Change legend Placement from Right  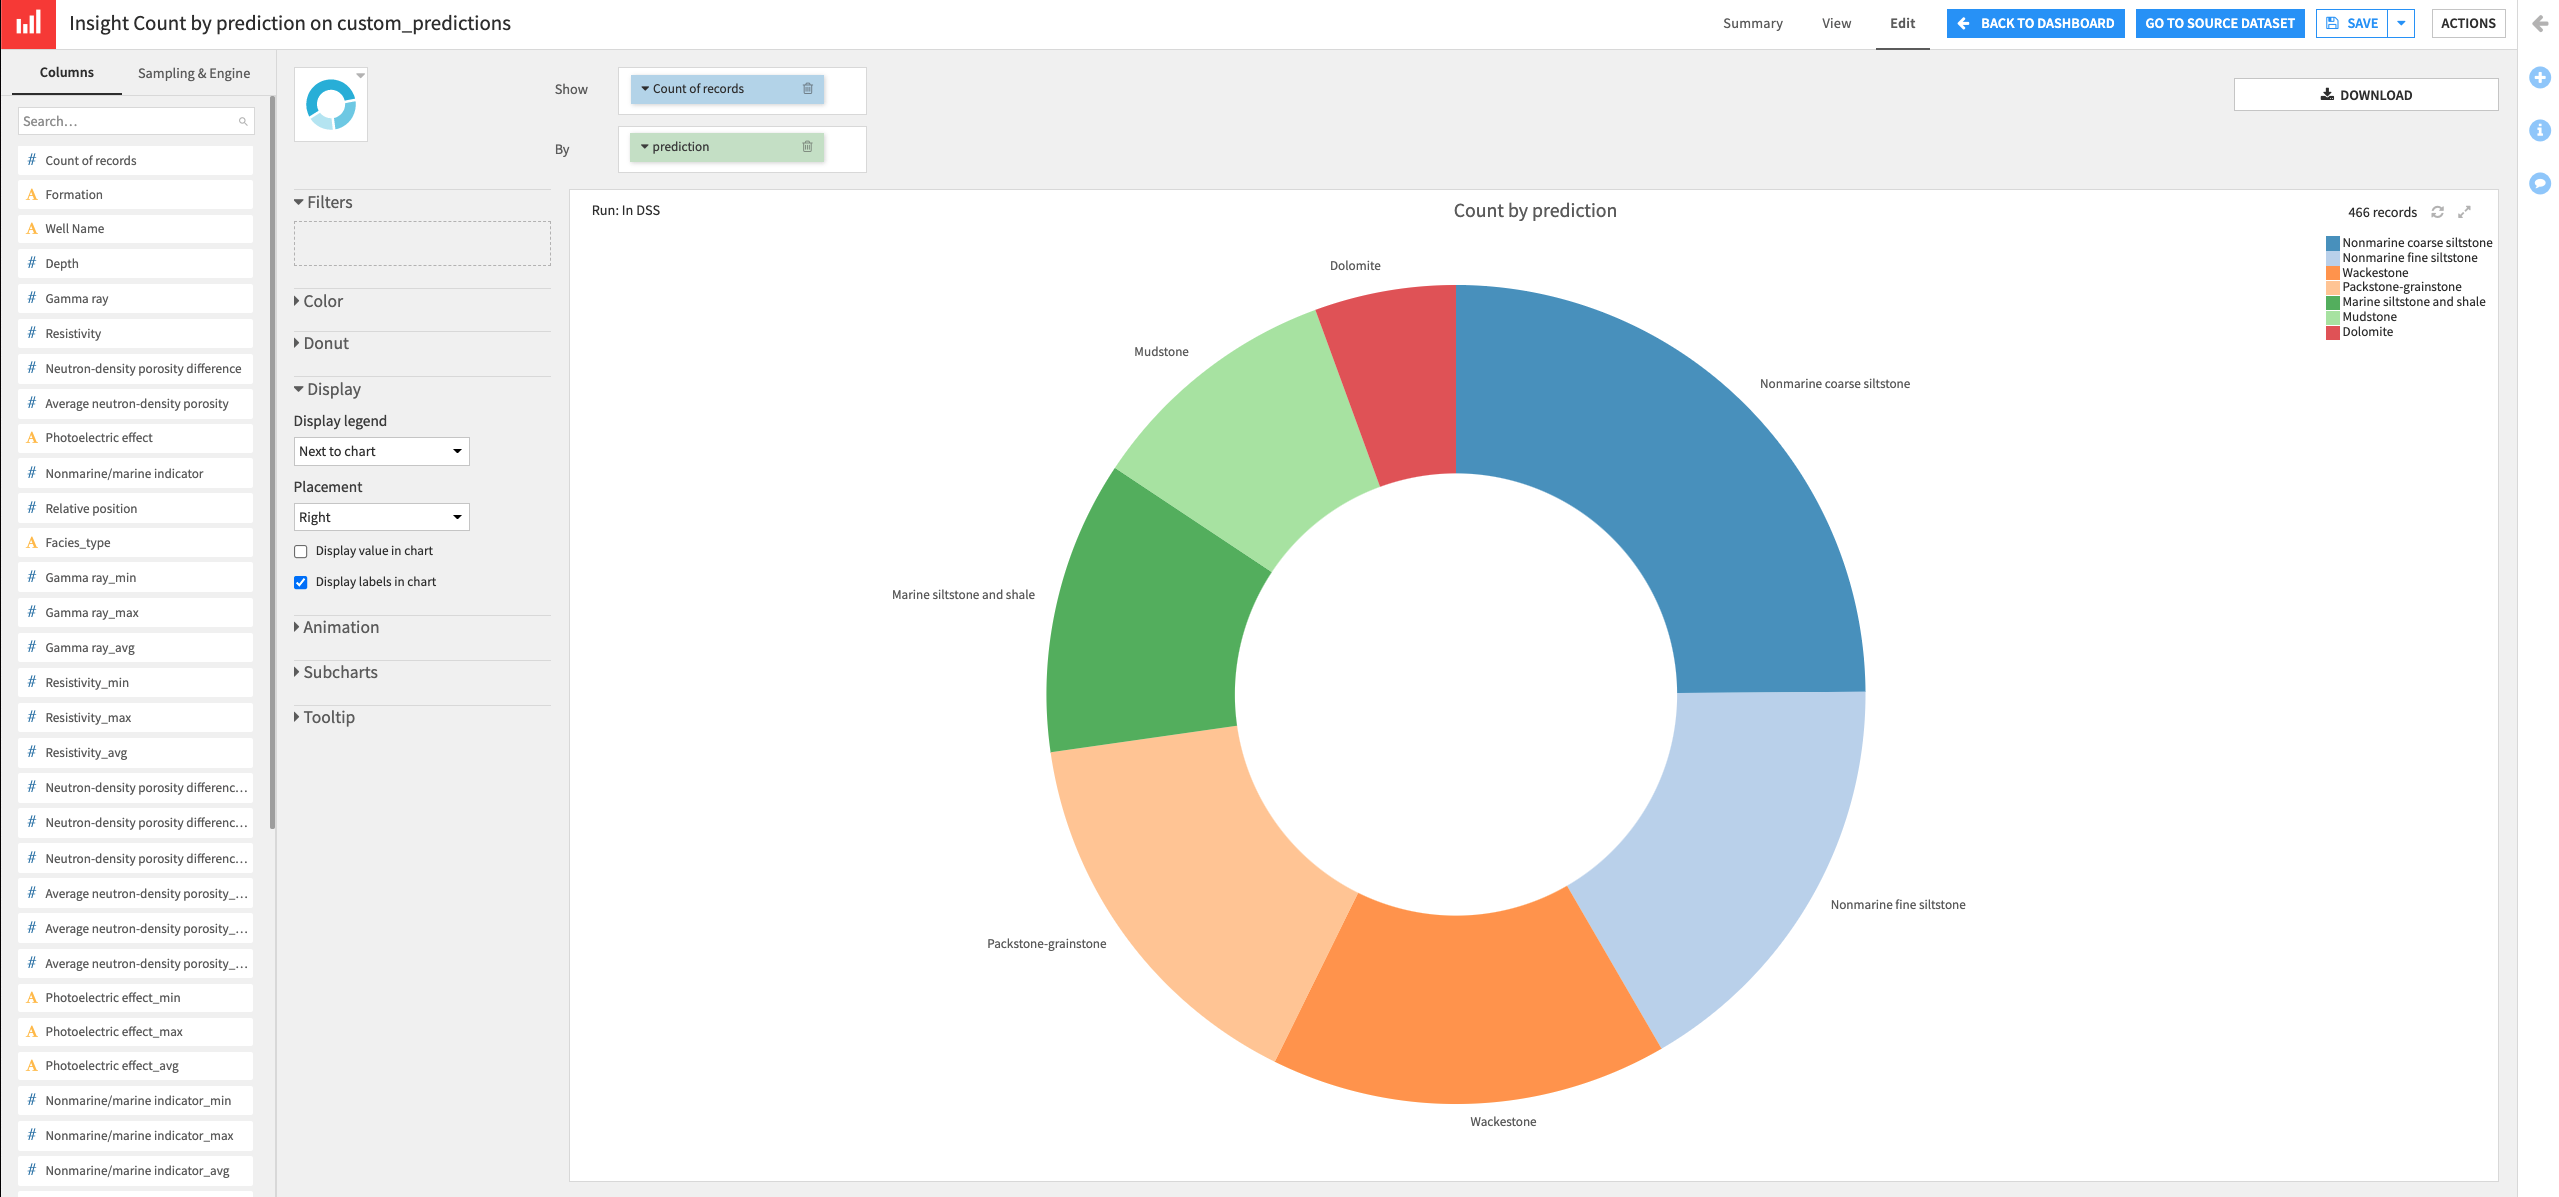point(380,516)
